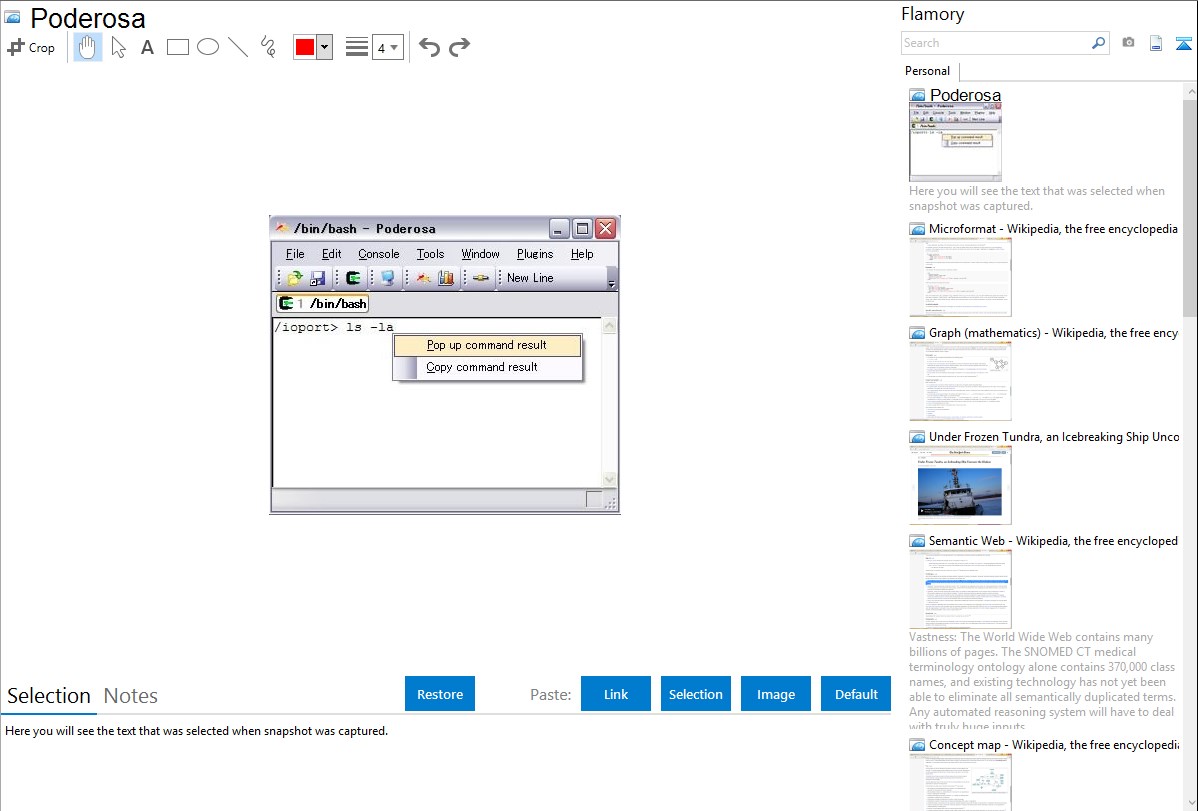Select the freehand scribble tool
This screenshot has height=811, width=1198.
tap(268, 47)
